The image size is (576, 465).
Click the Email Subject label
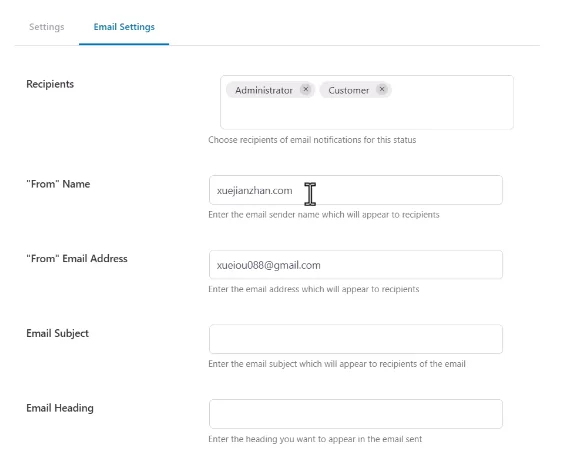click(57, 334)
